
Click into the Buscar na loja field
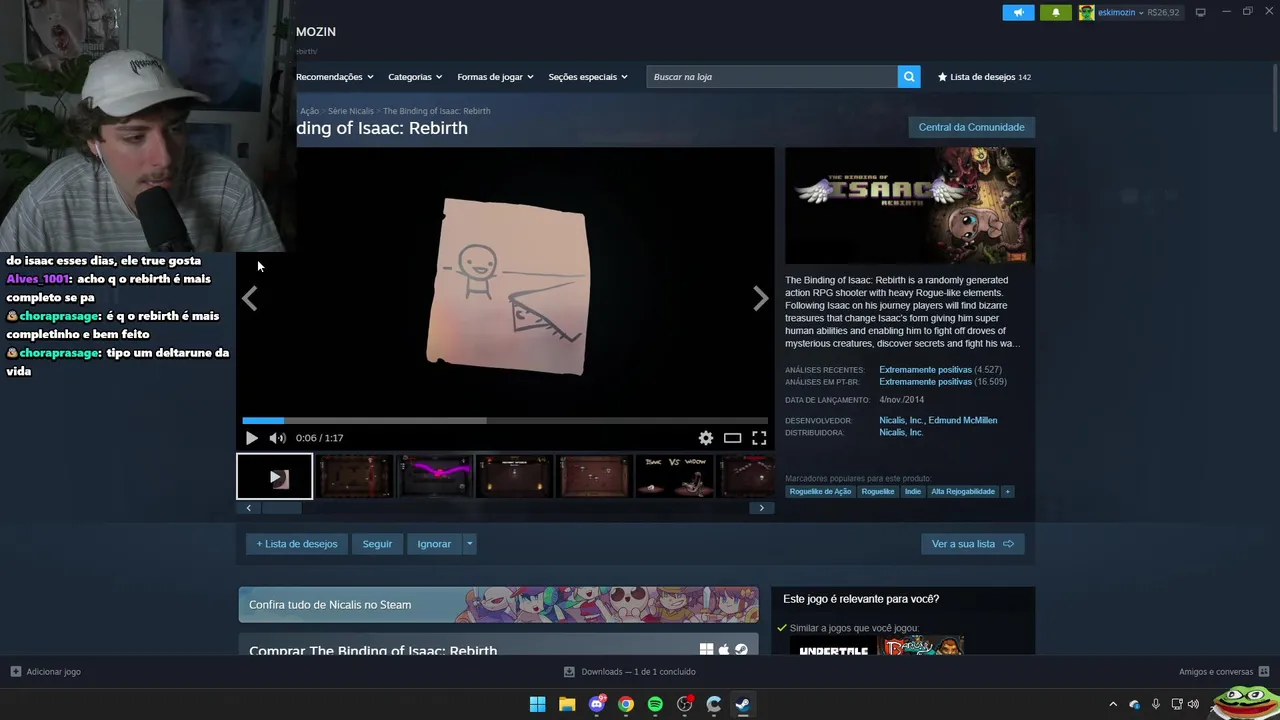pos(772,77)
